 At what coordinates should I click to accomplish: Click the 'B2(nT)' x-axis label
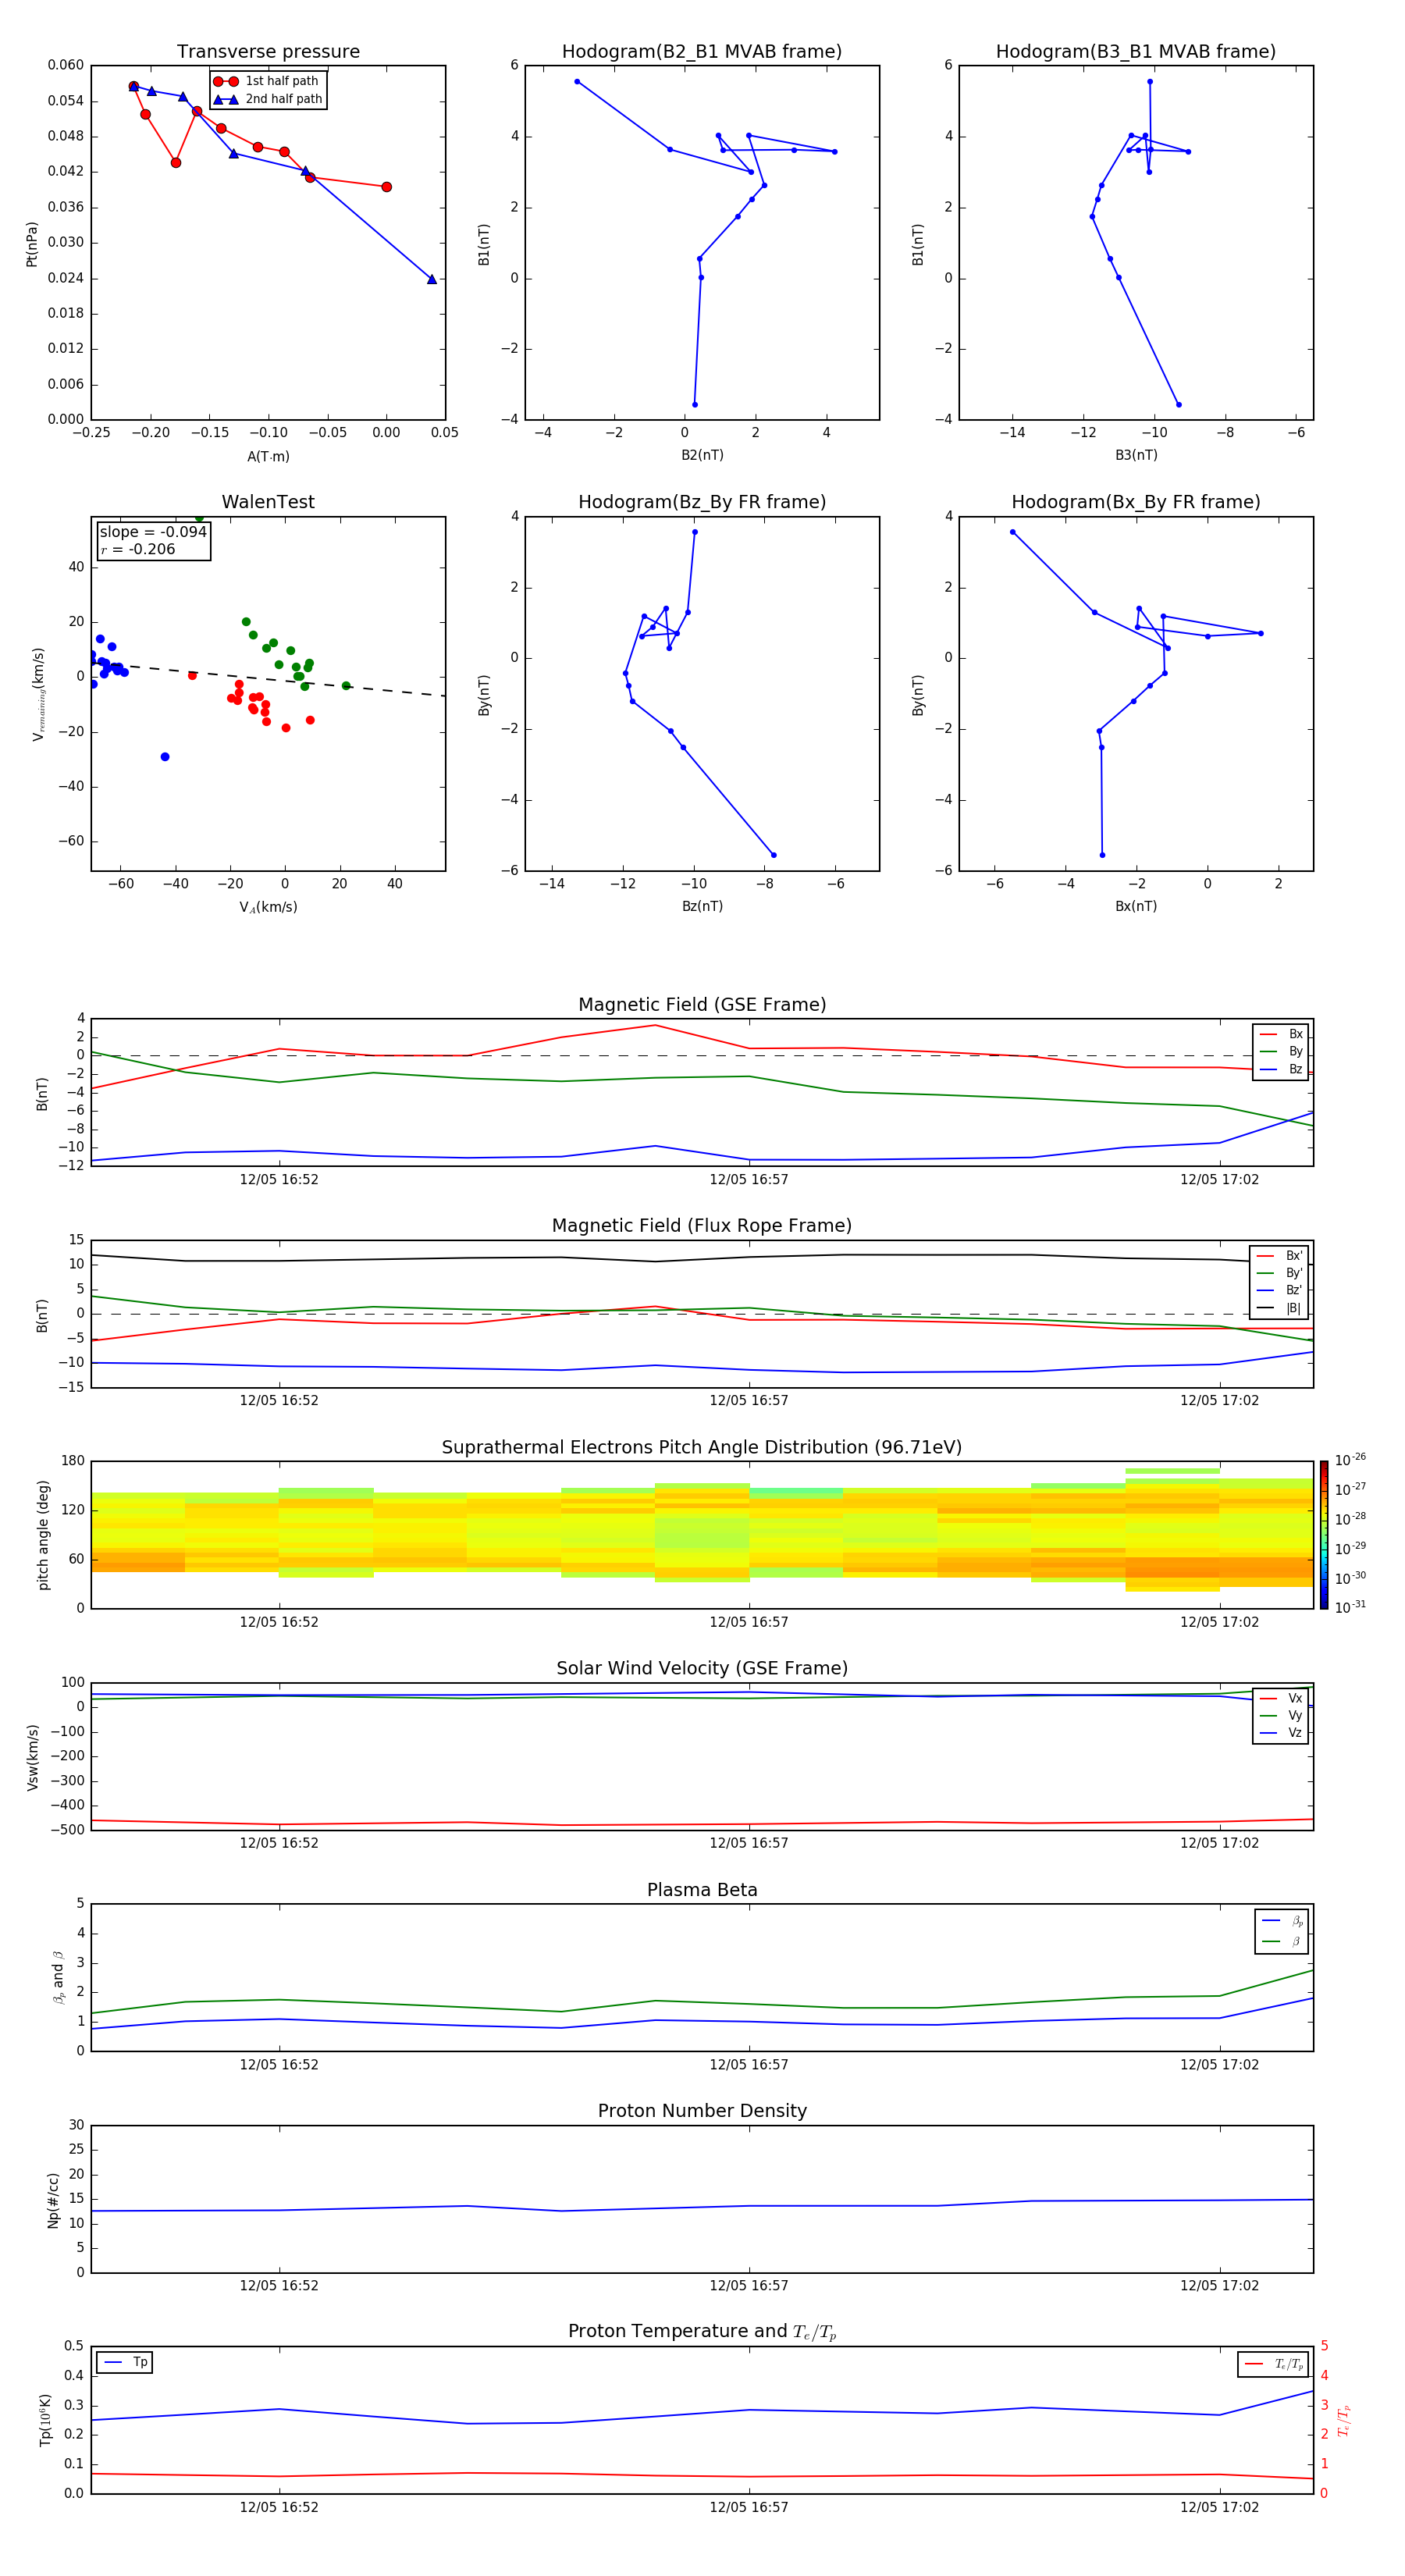click(702, 456)
